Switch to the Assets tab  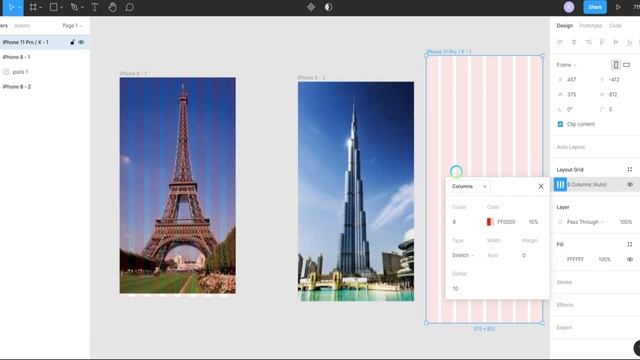(x=22, y=26)
